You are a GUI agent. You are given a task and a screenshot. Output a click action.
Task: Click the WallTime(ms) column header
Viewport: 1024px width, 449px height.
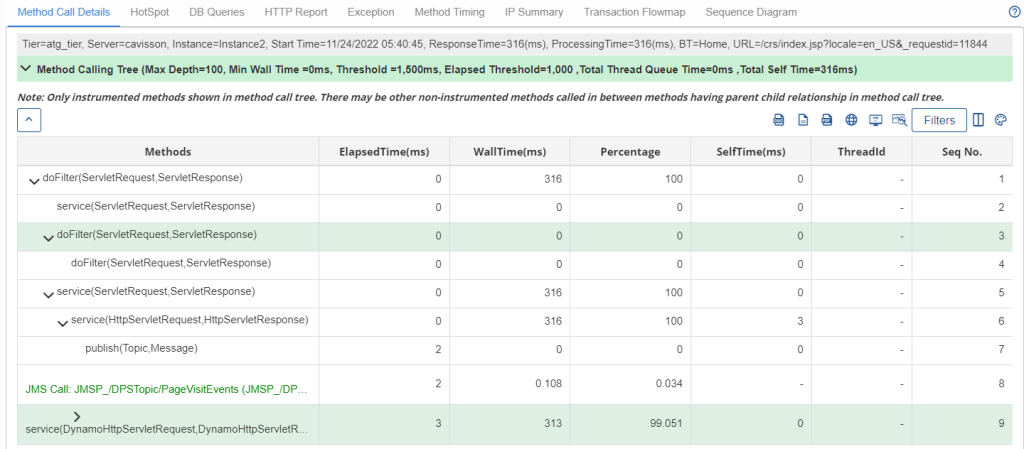[509, 152]
